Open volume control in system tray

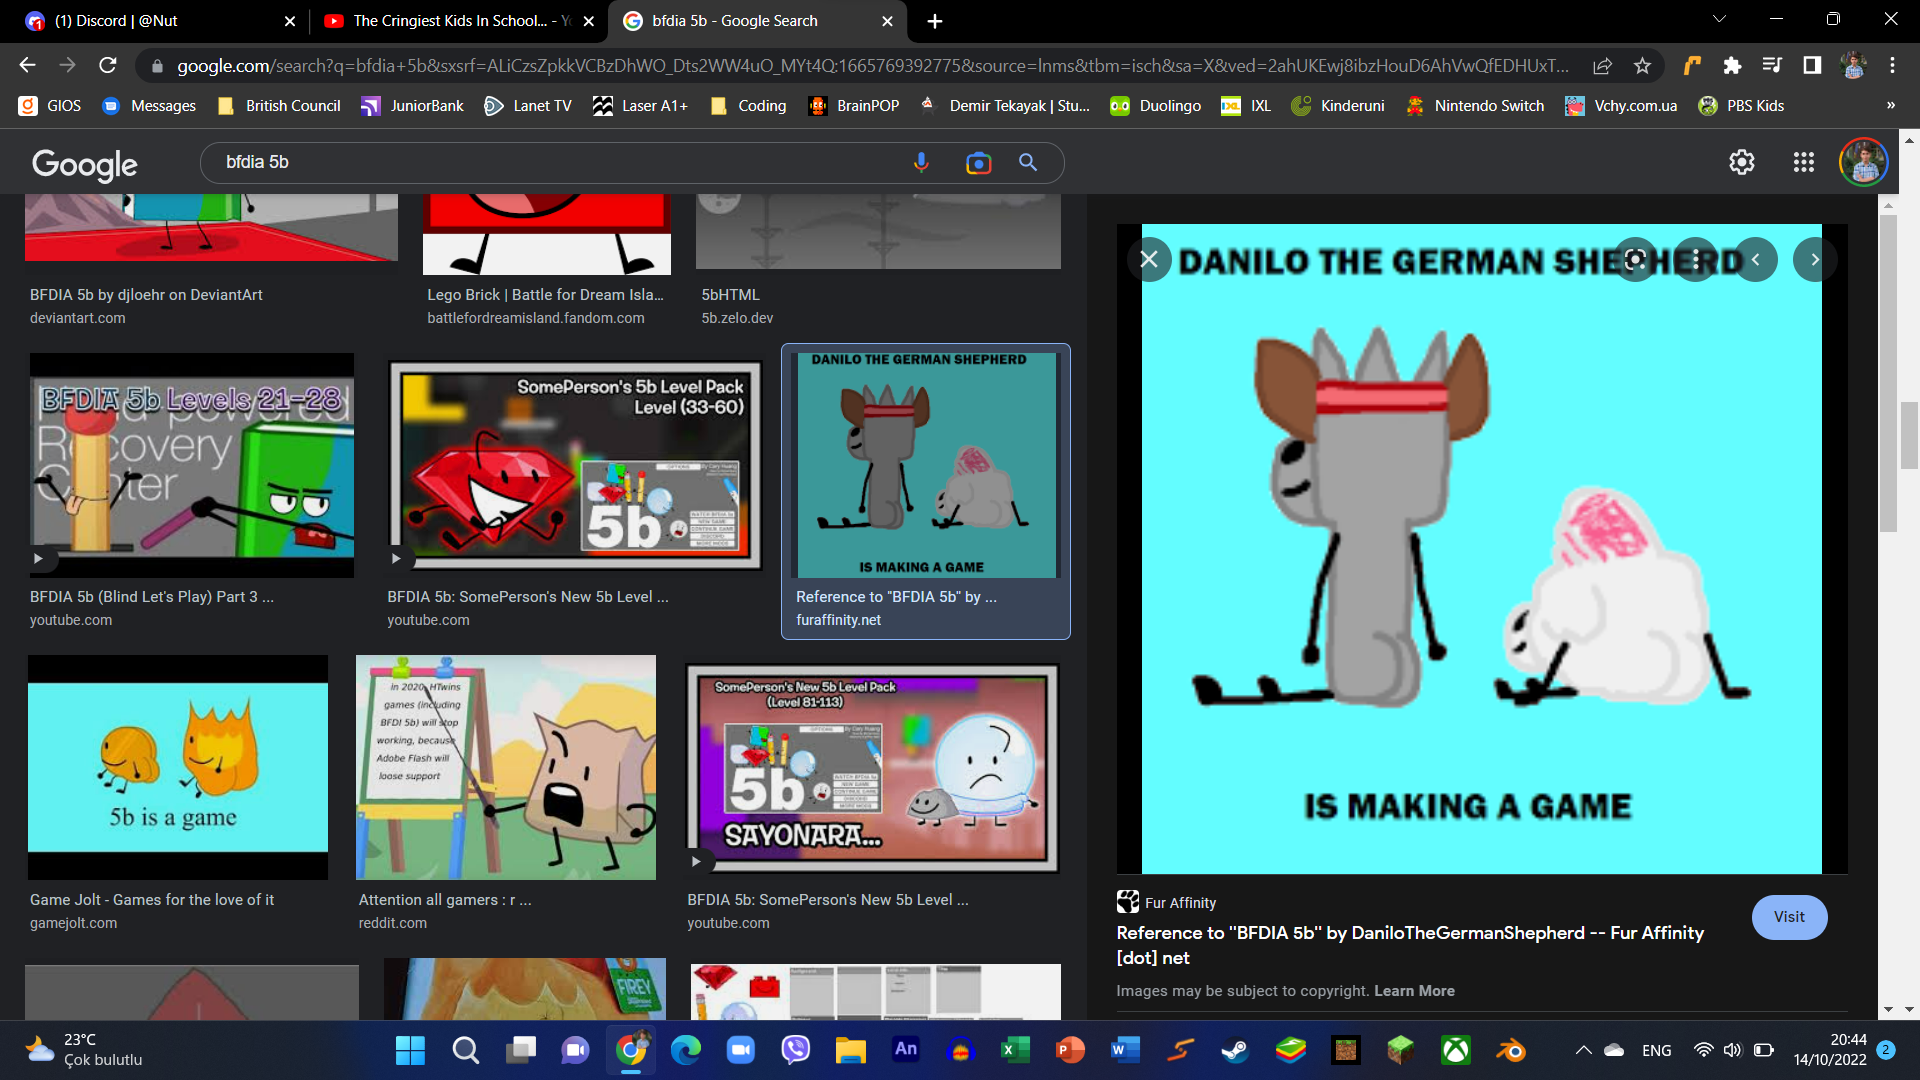pyautogui.click(x=1733, y=1050)
